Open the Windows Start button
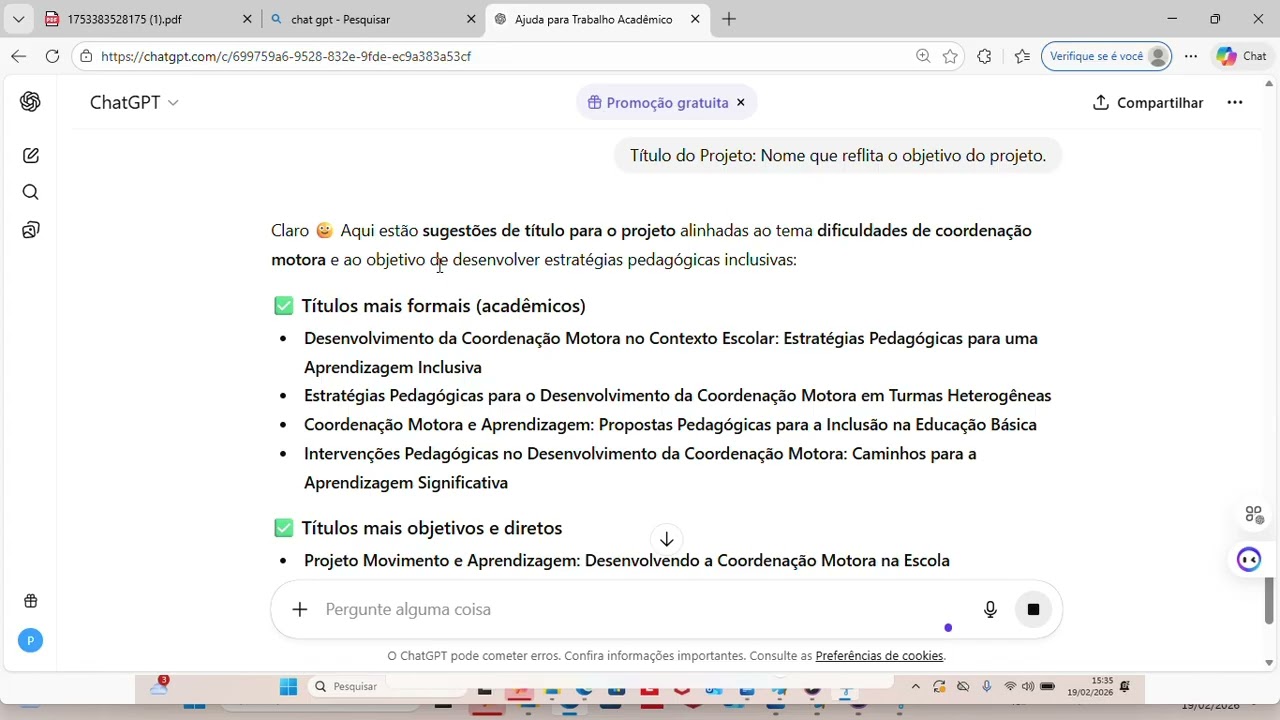The image size is (1280, 720). coord(288,686)
